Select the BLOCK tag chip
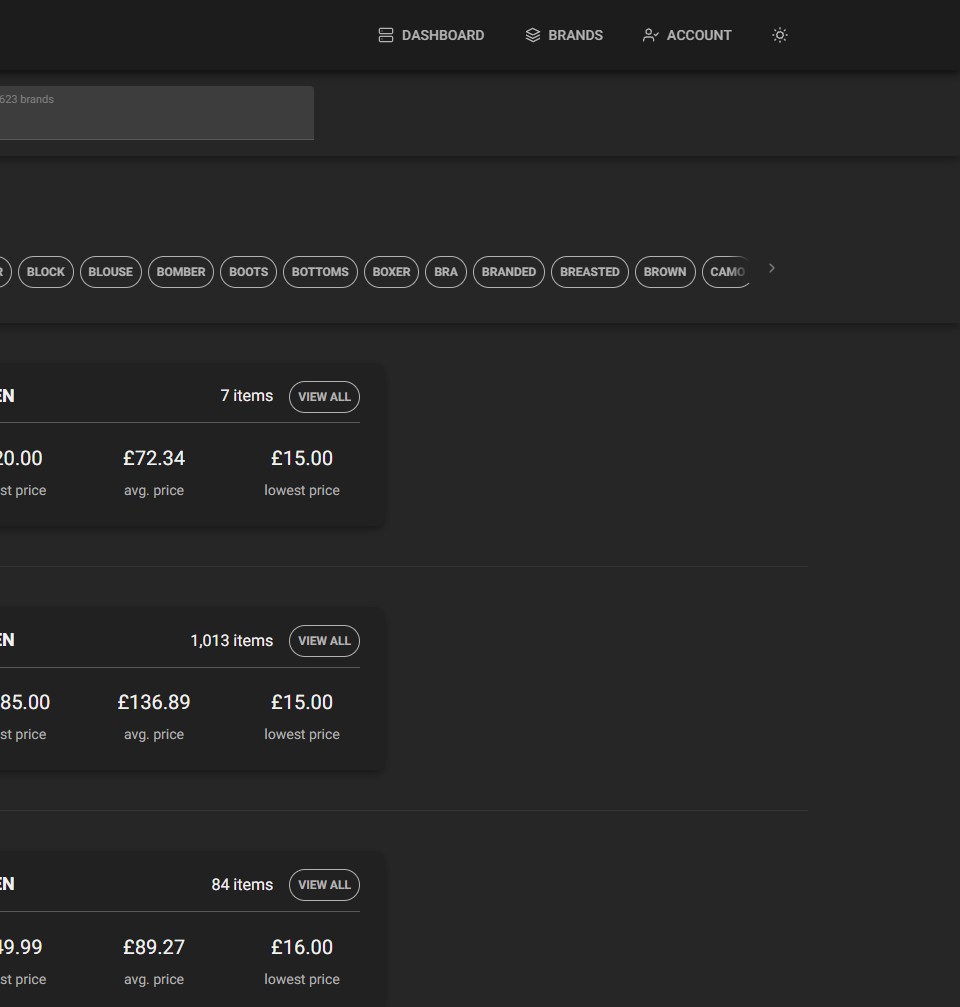960x1007 pixels. point(46,272)
